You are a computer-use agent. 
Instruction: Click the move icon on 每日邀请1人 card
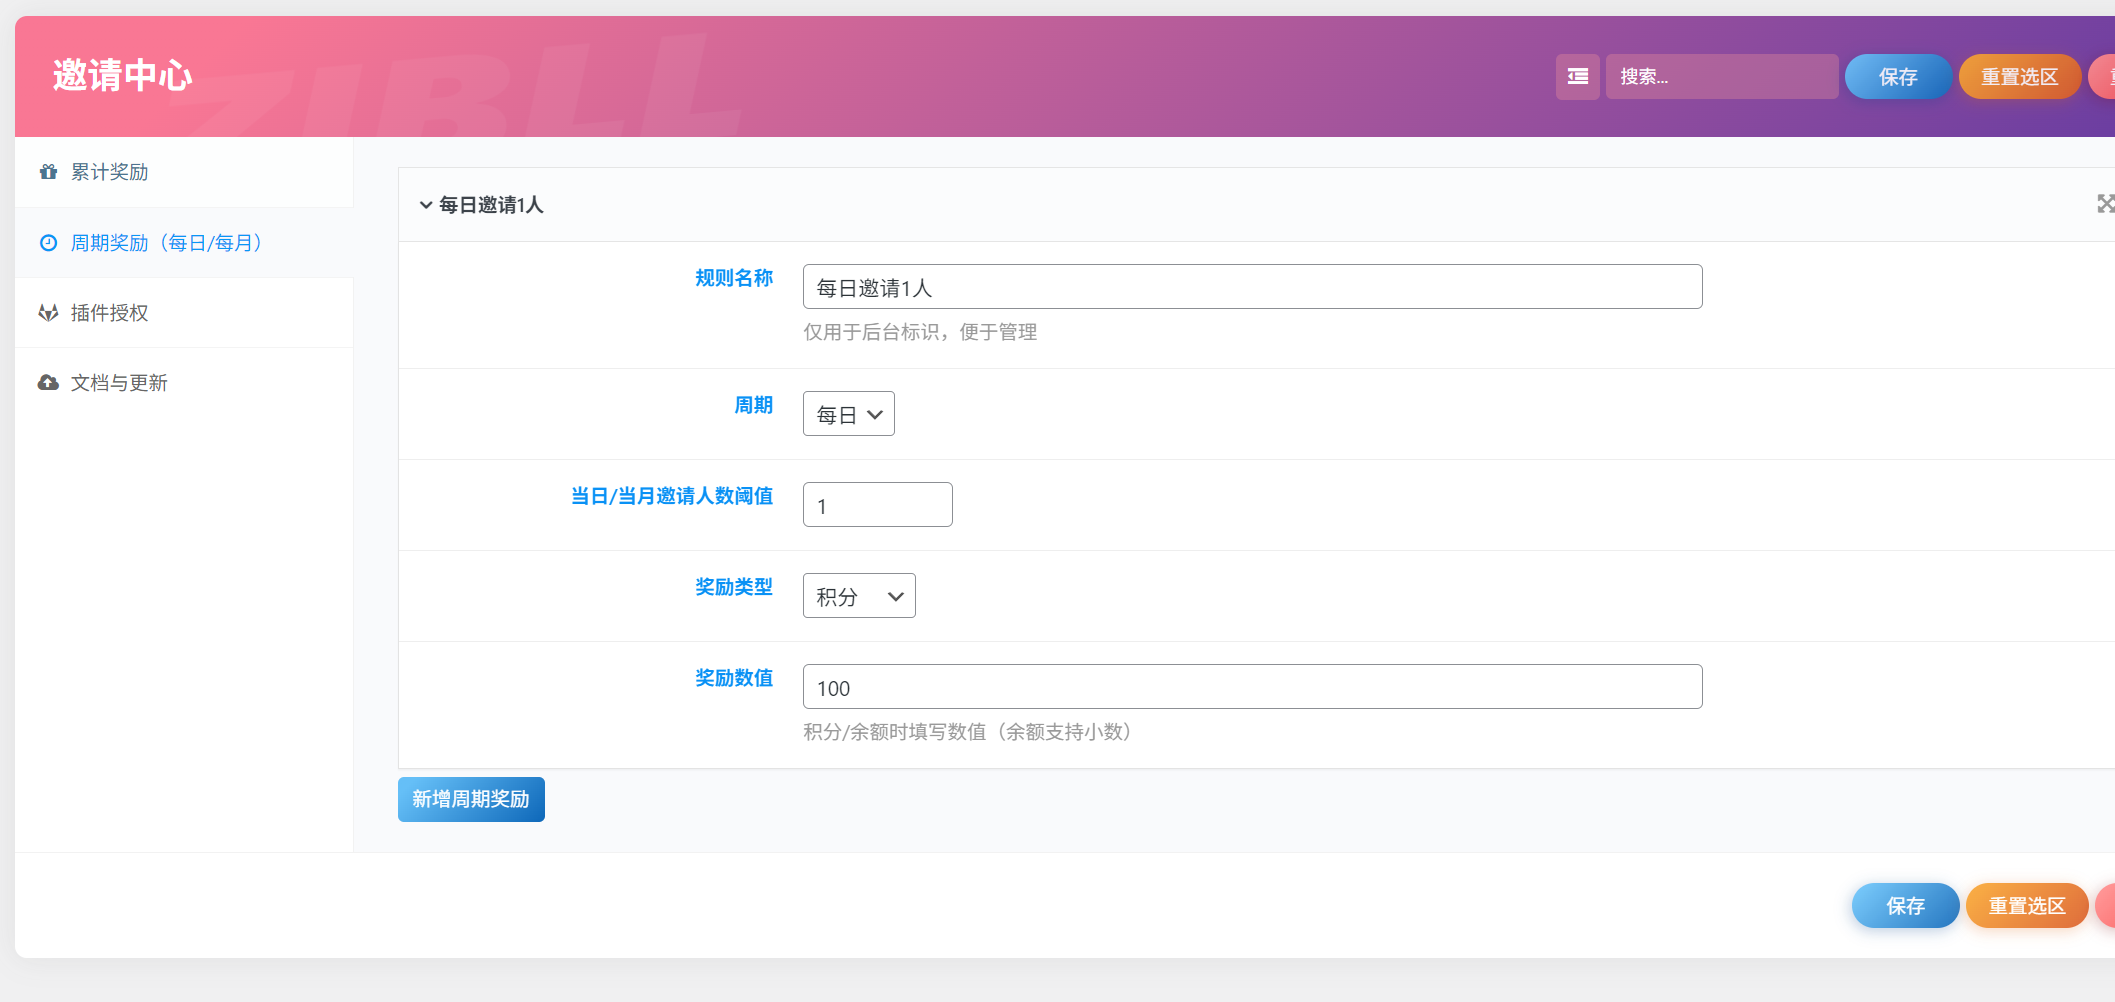[2105, 203]
